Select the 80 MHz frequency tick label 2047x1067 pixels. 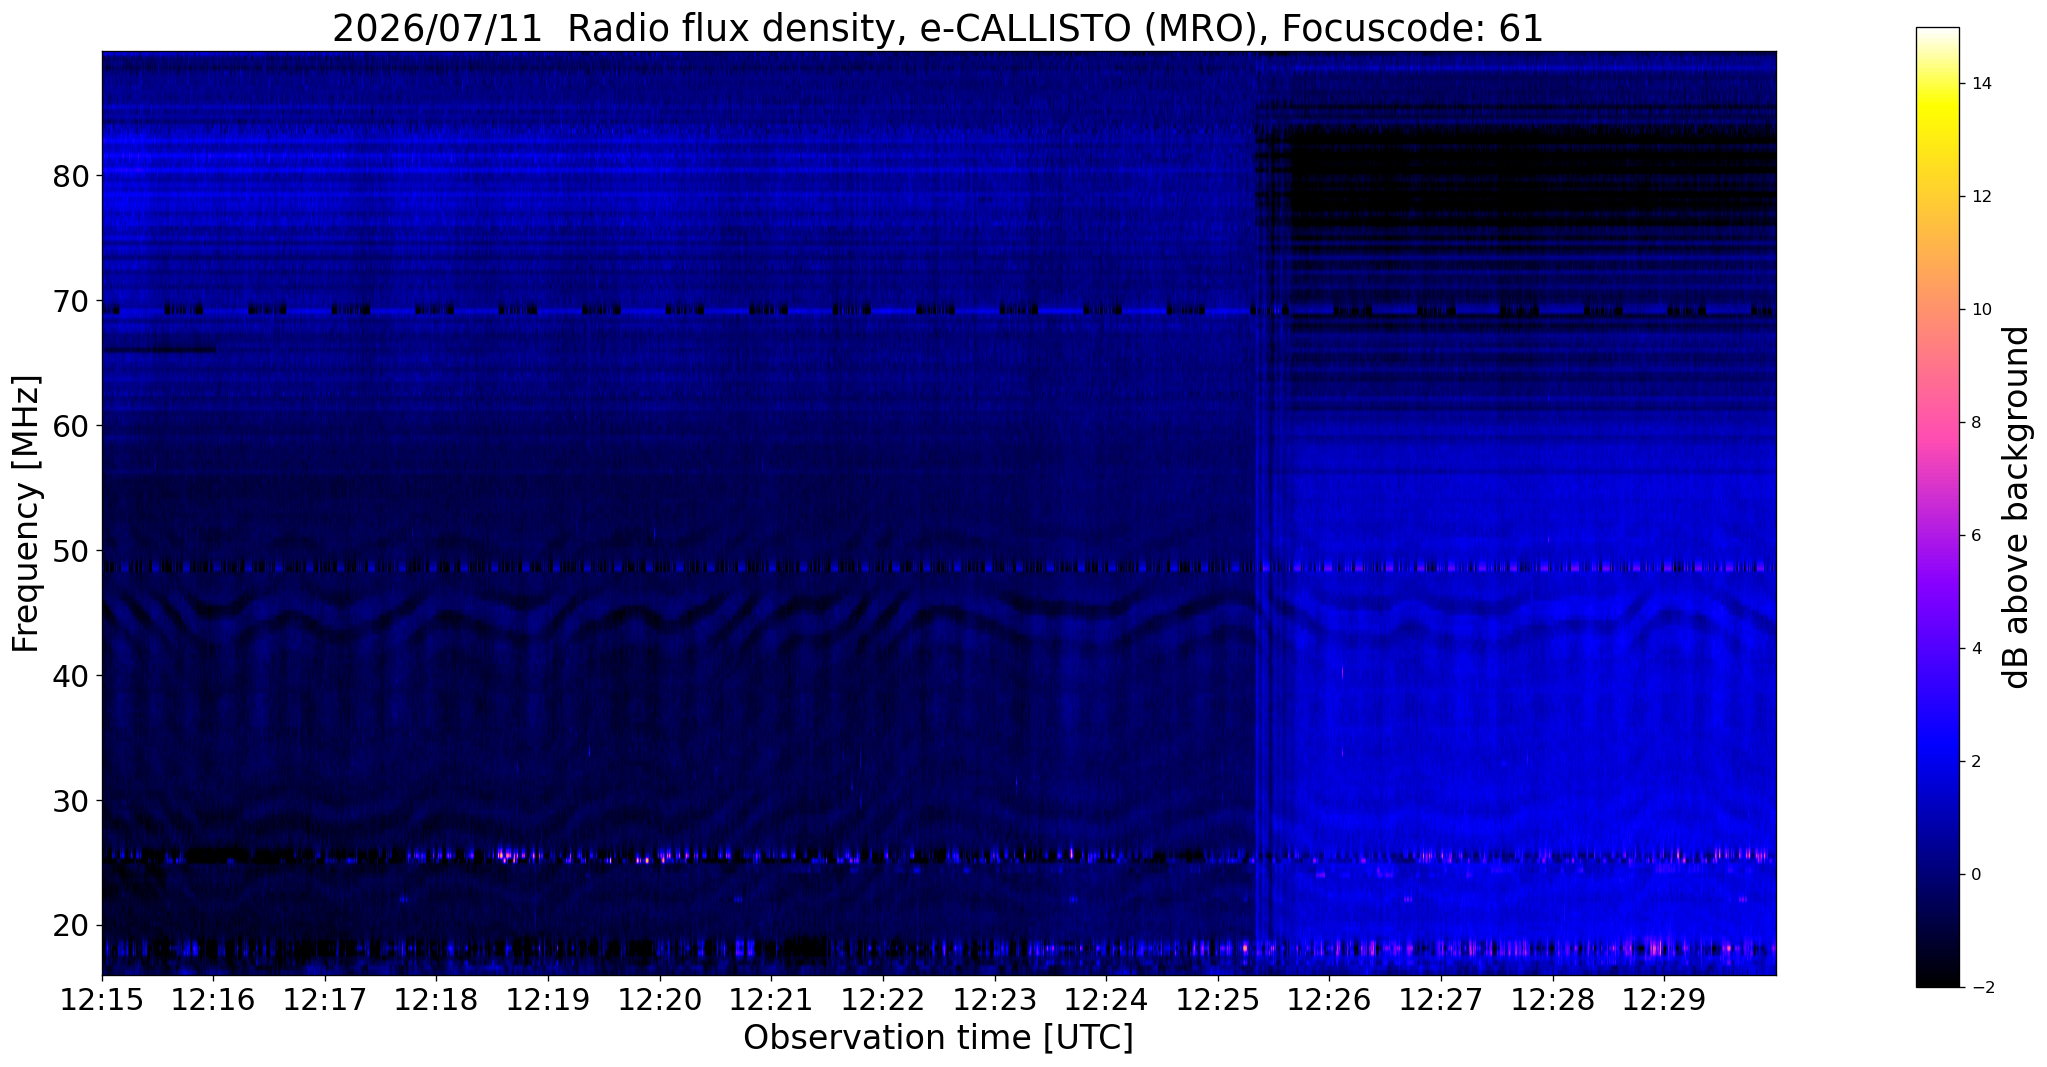coord(72,176)
